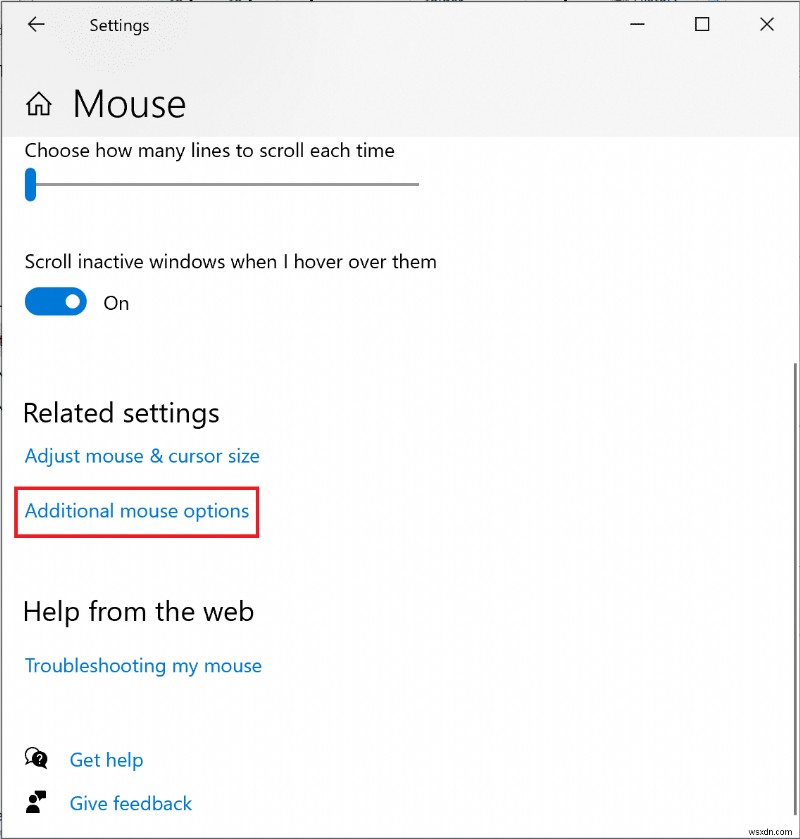
Task: Click the Settings title in the title bar
Action: coord(118,24)
